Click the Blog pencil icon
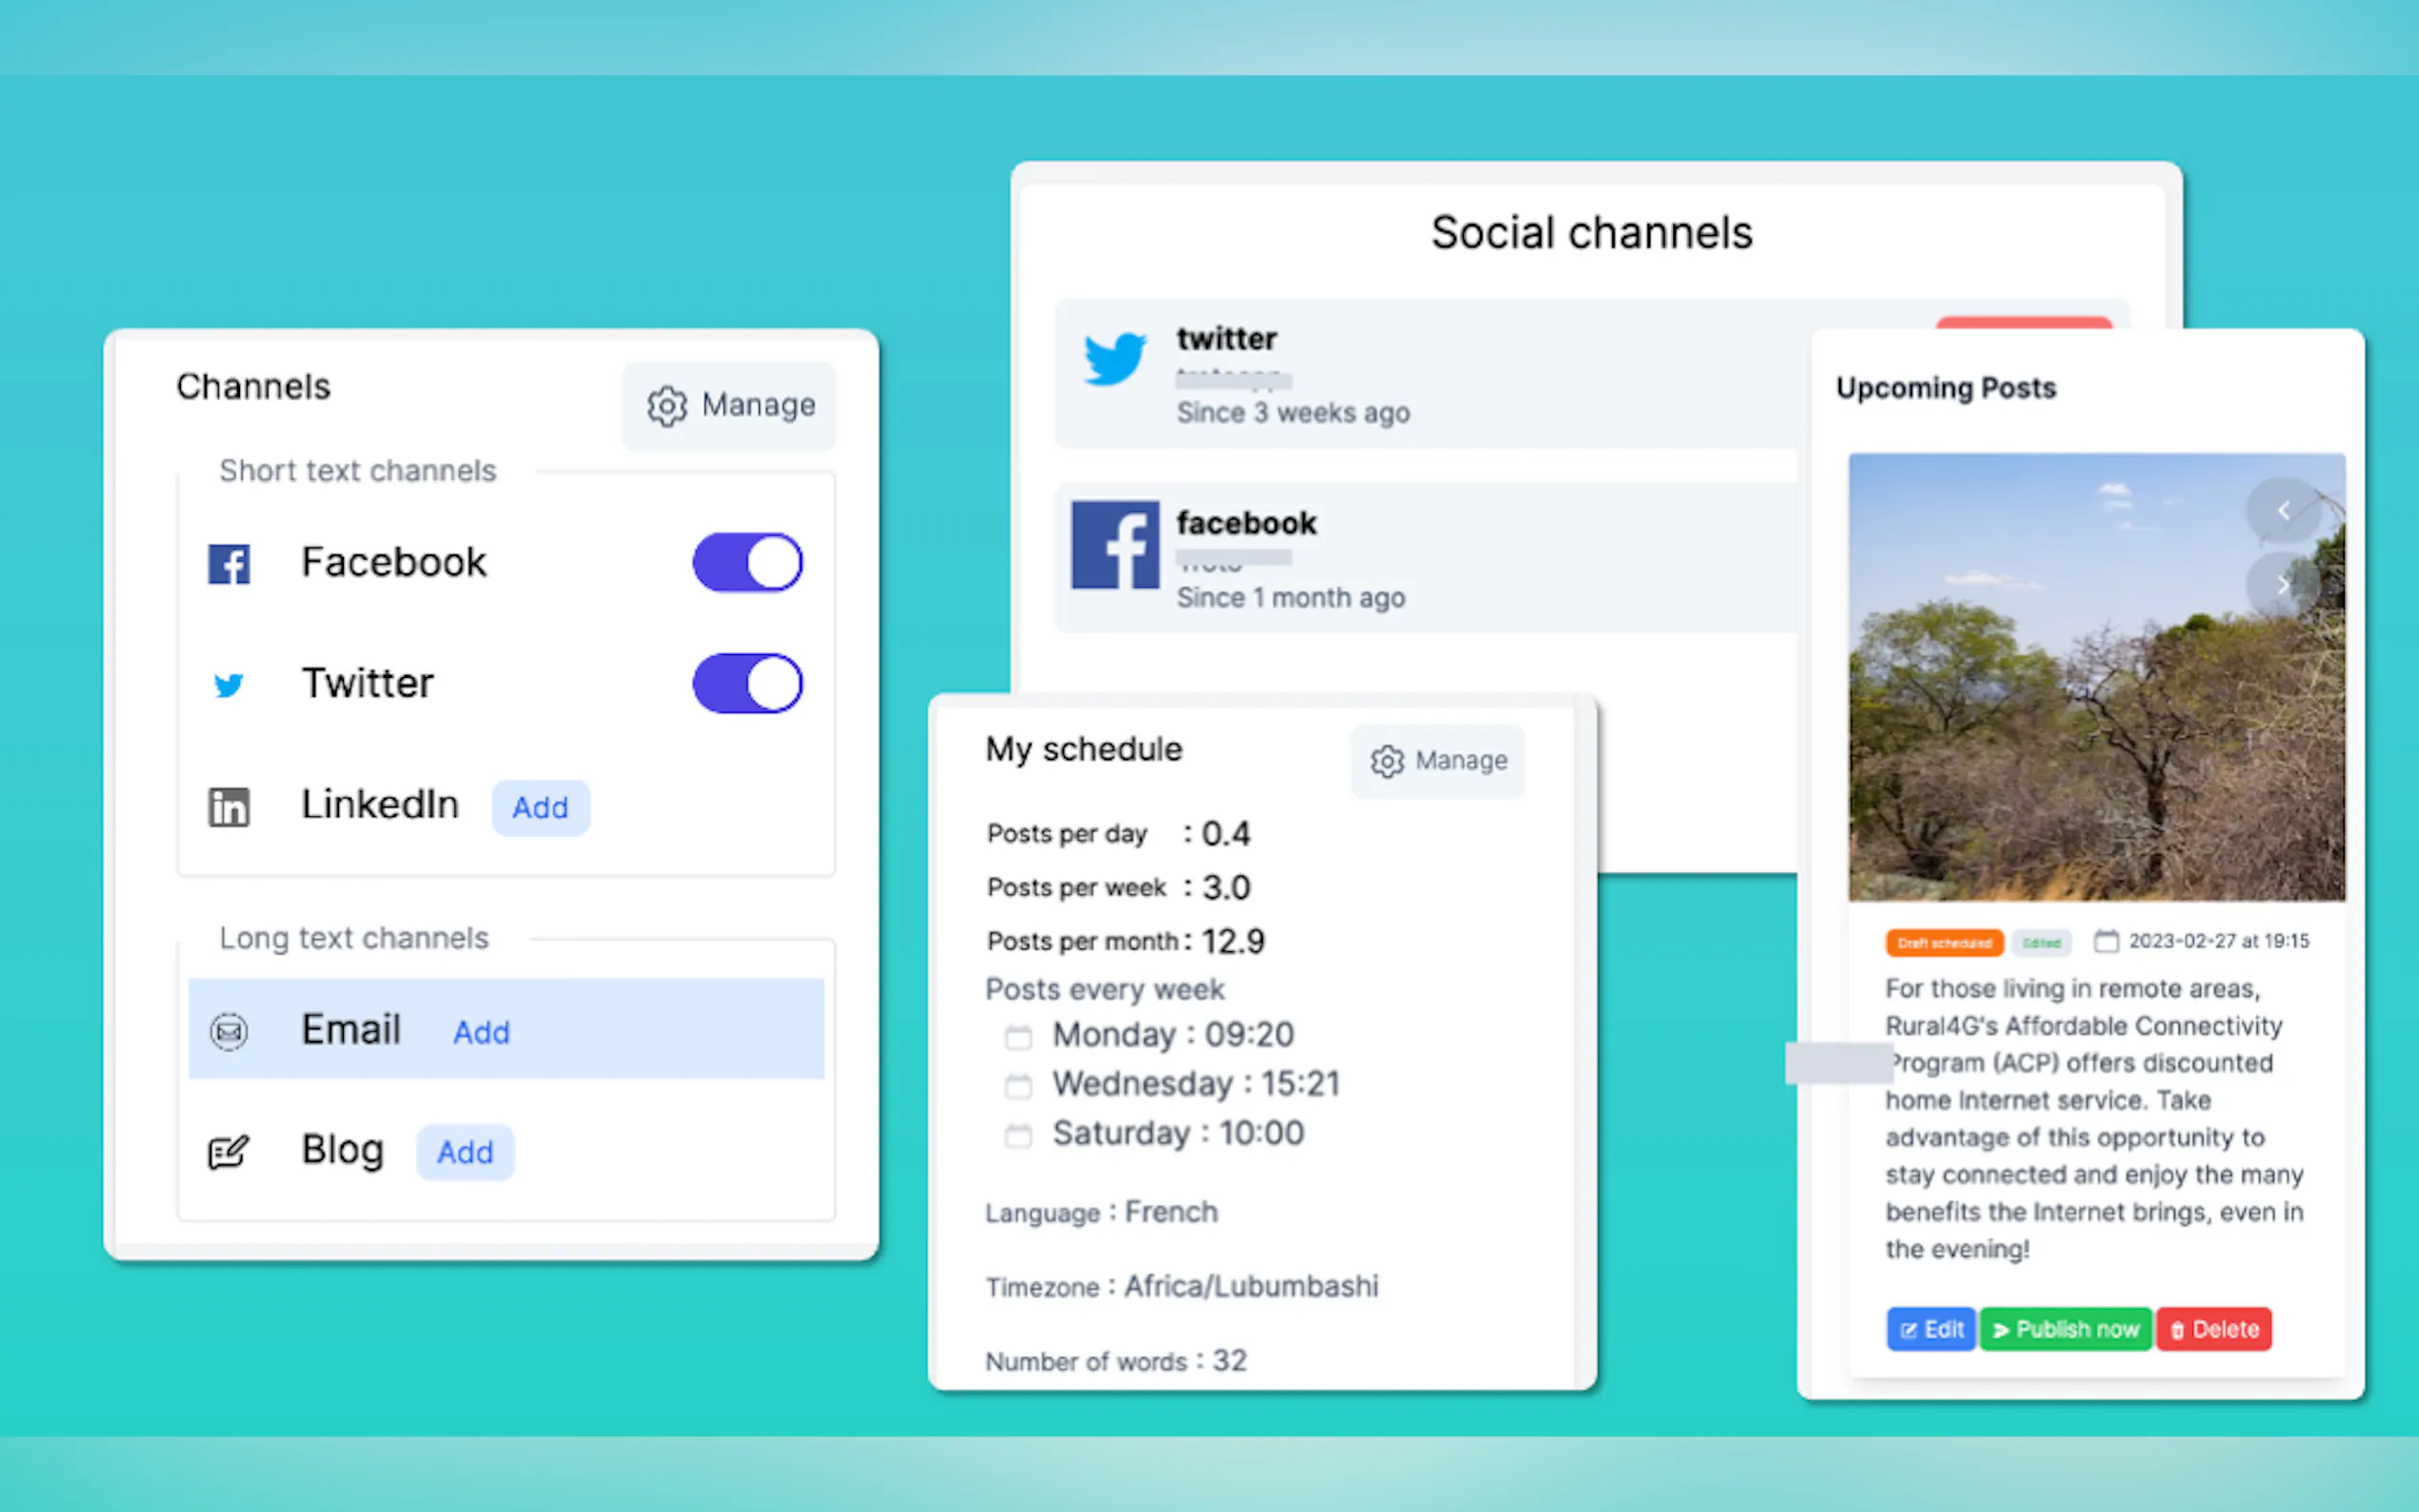 pos(228,1152)
